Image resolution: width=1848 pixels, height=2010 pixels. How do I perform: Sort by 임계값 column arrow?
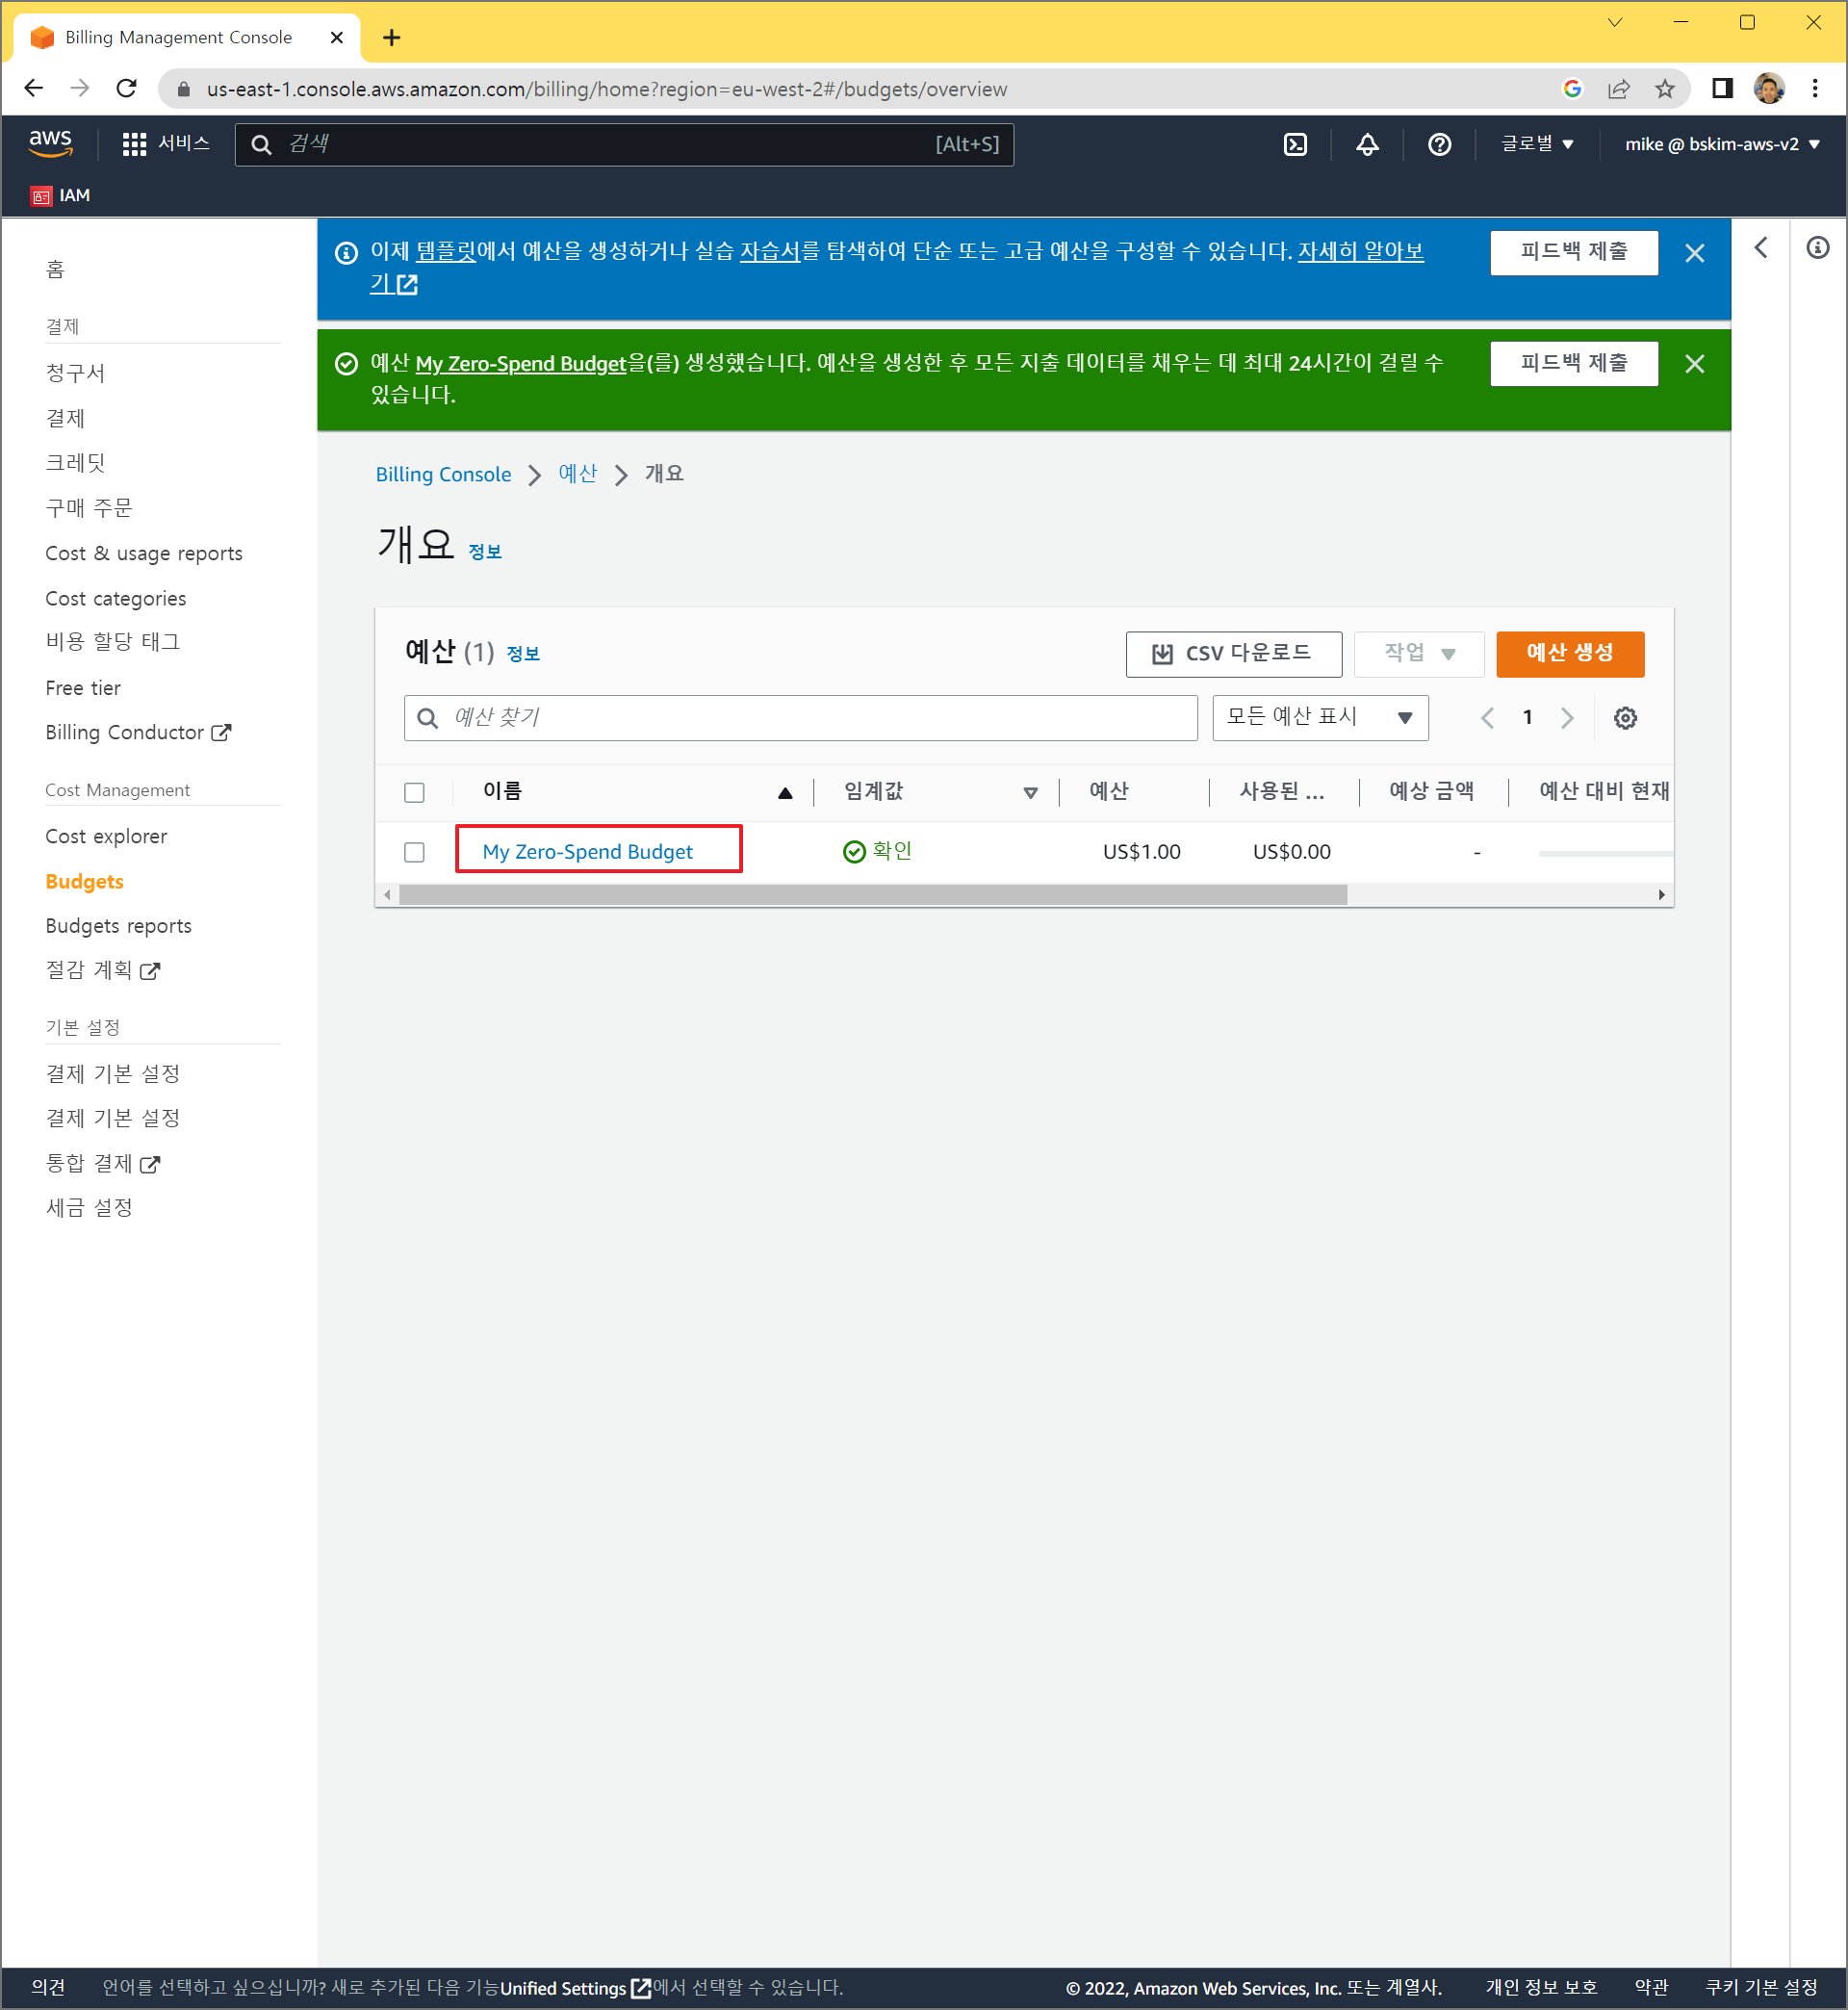(x=1030, y=793)
